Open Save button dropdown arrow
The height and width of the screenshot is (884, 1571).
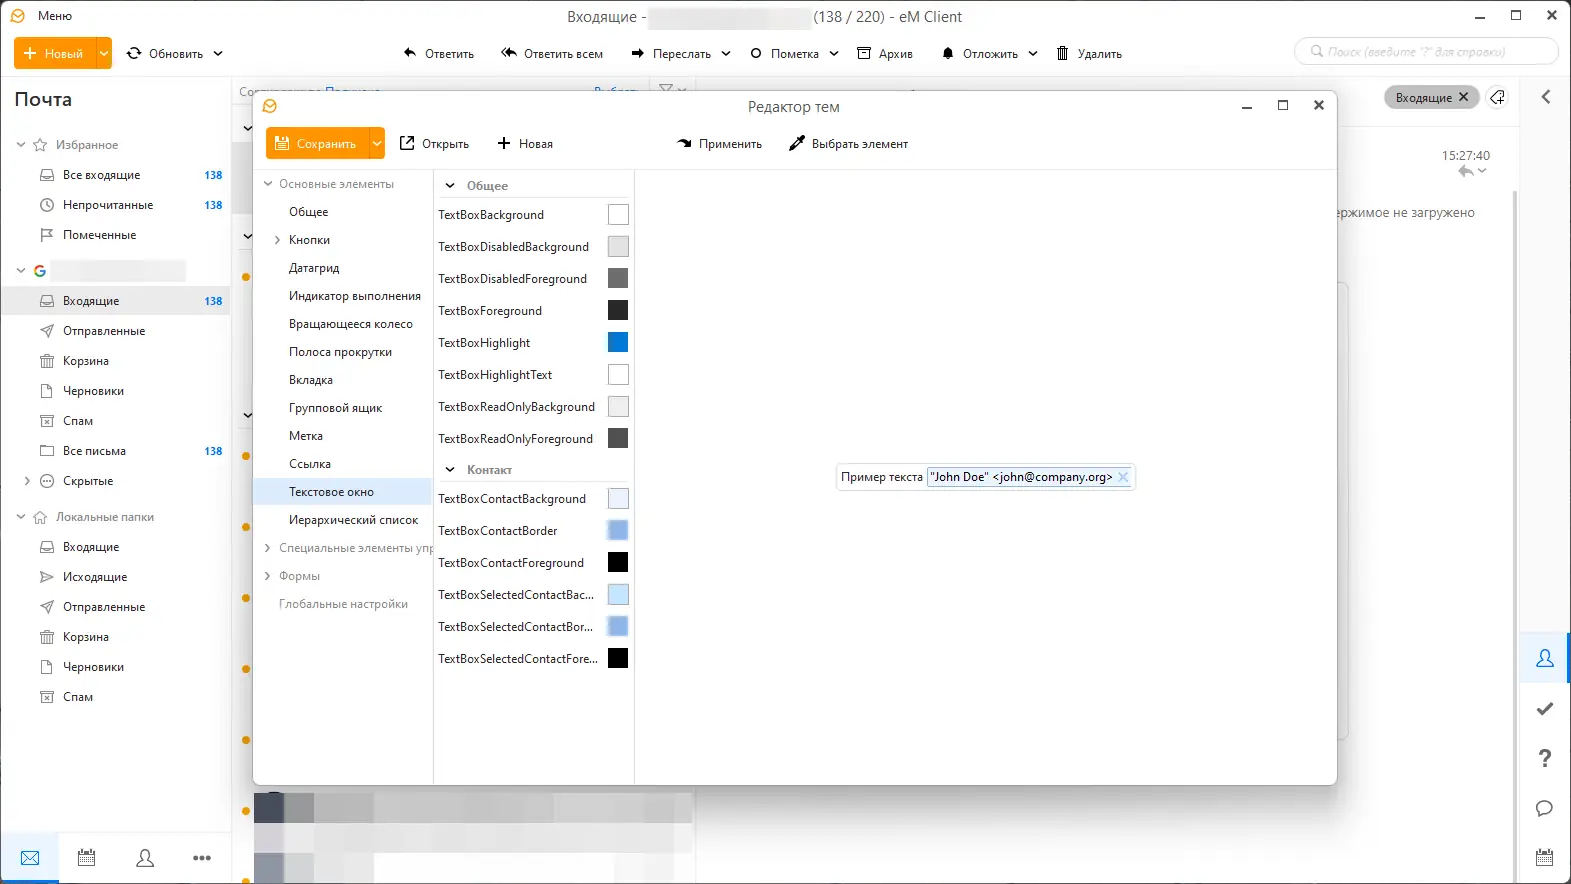click(x=377, y=144)
